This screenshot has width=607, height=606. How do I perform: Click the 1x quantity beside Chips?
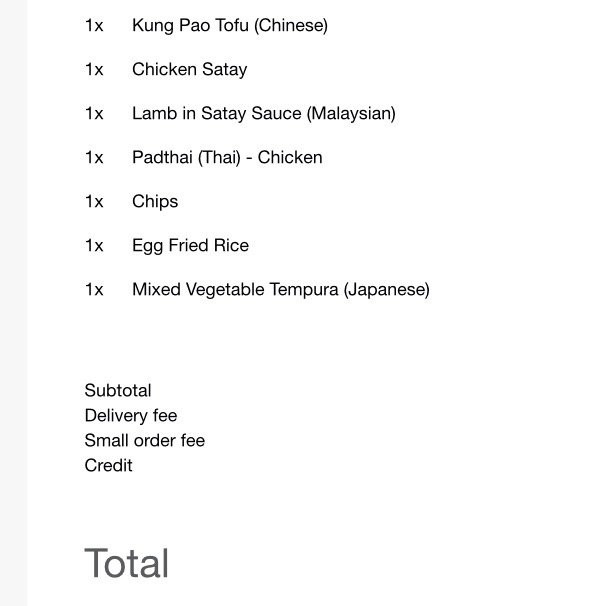tap(94, 202)
